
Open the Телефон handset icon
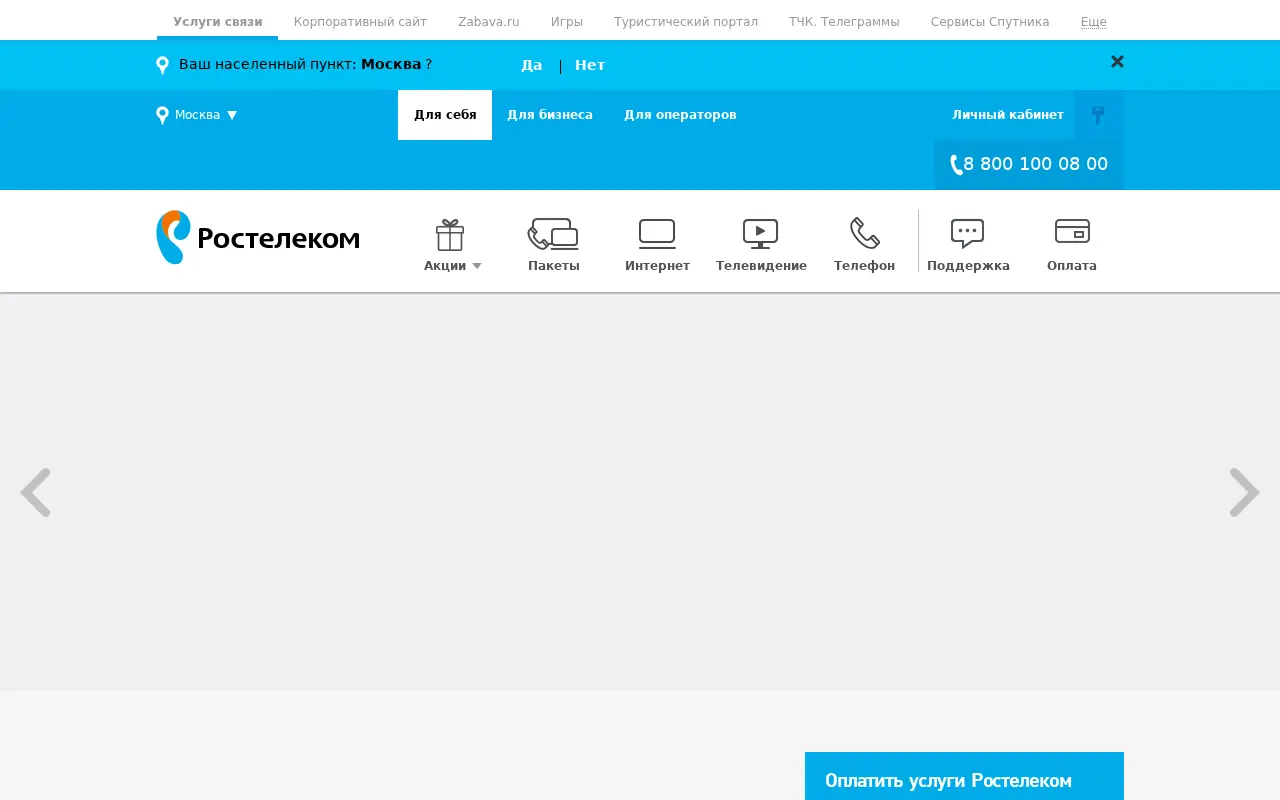864,233
